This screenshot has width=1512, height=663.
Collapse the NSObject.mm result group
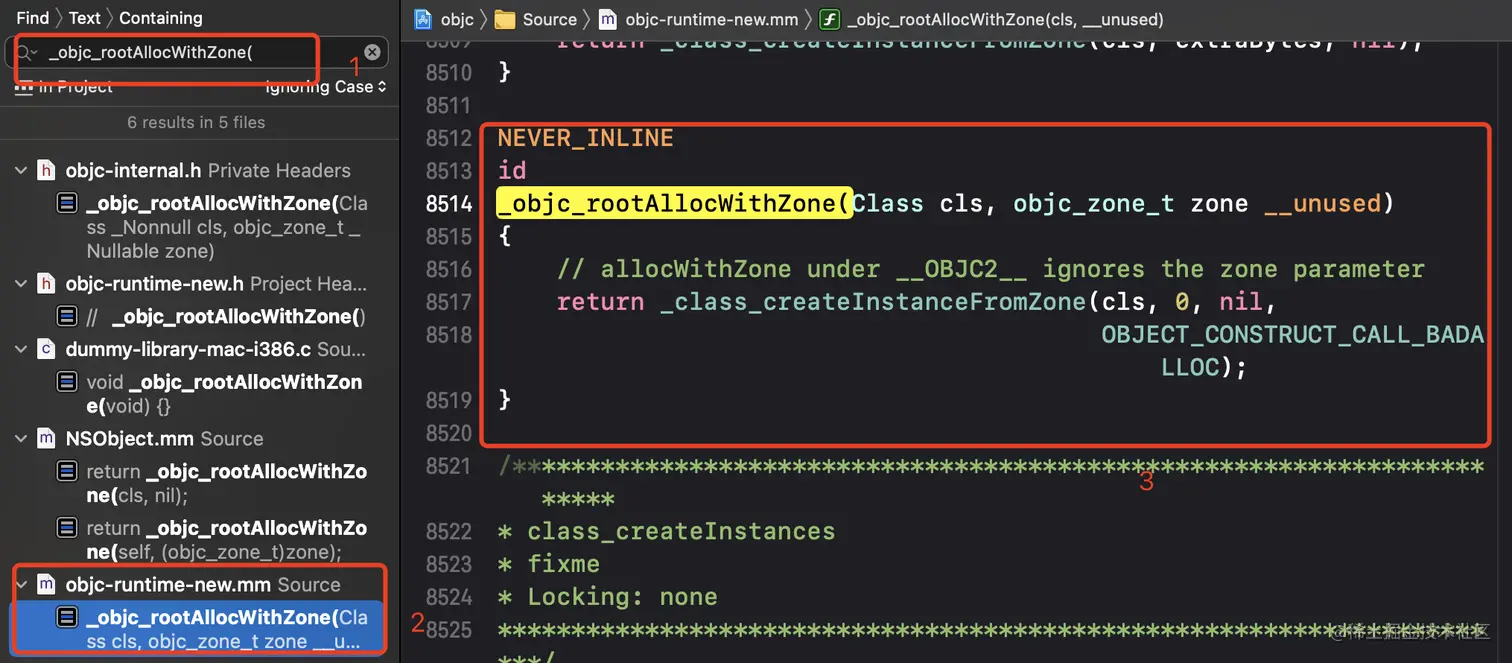tap(21, 438)
